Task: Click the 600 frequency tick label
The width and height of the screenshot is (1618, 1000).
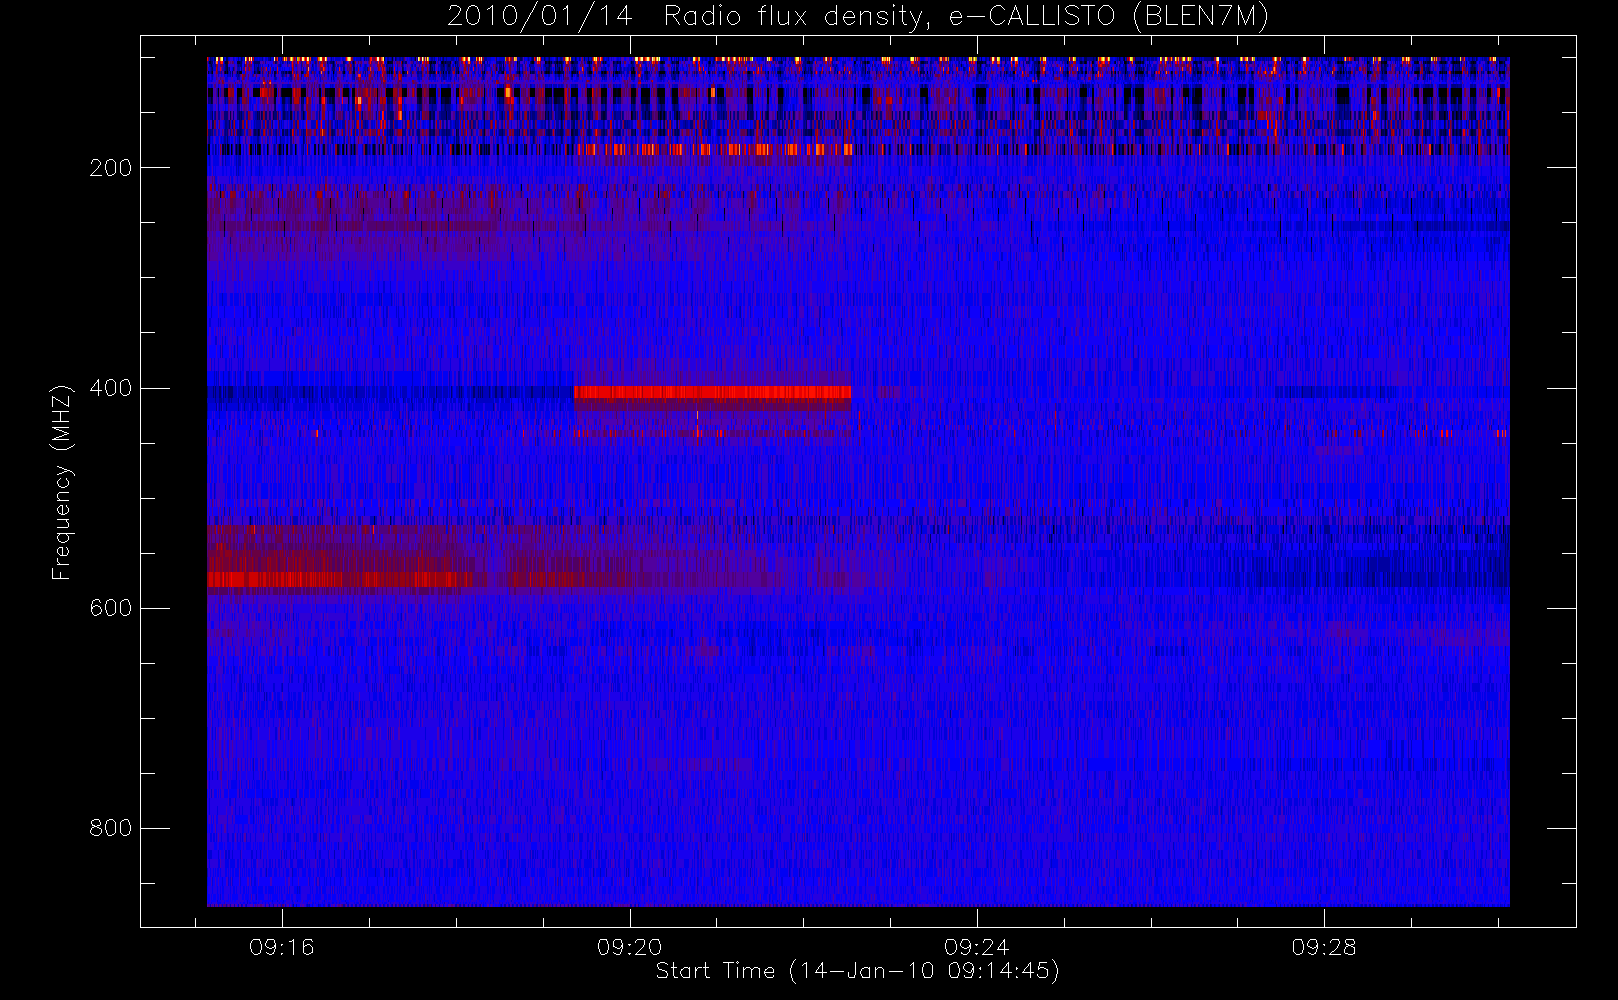Action: click(x=111, y=608)
